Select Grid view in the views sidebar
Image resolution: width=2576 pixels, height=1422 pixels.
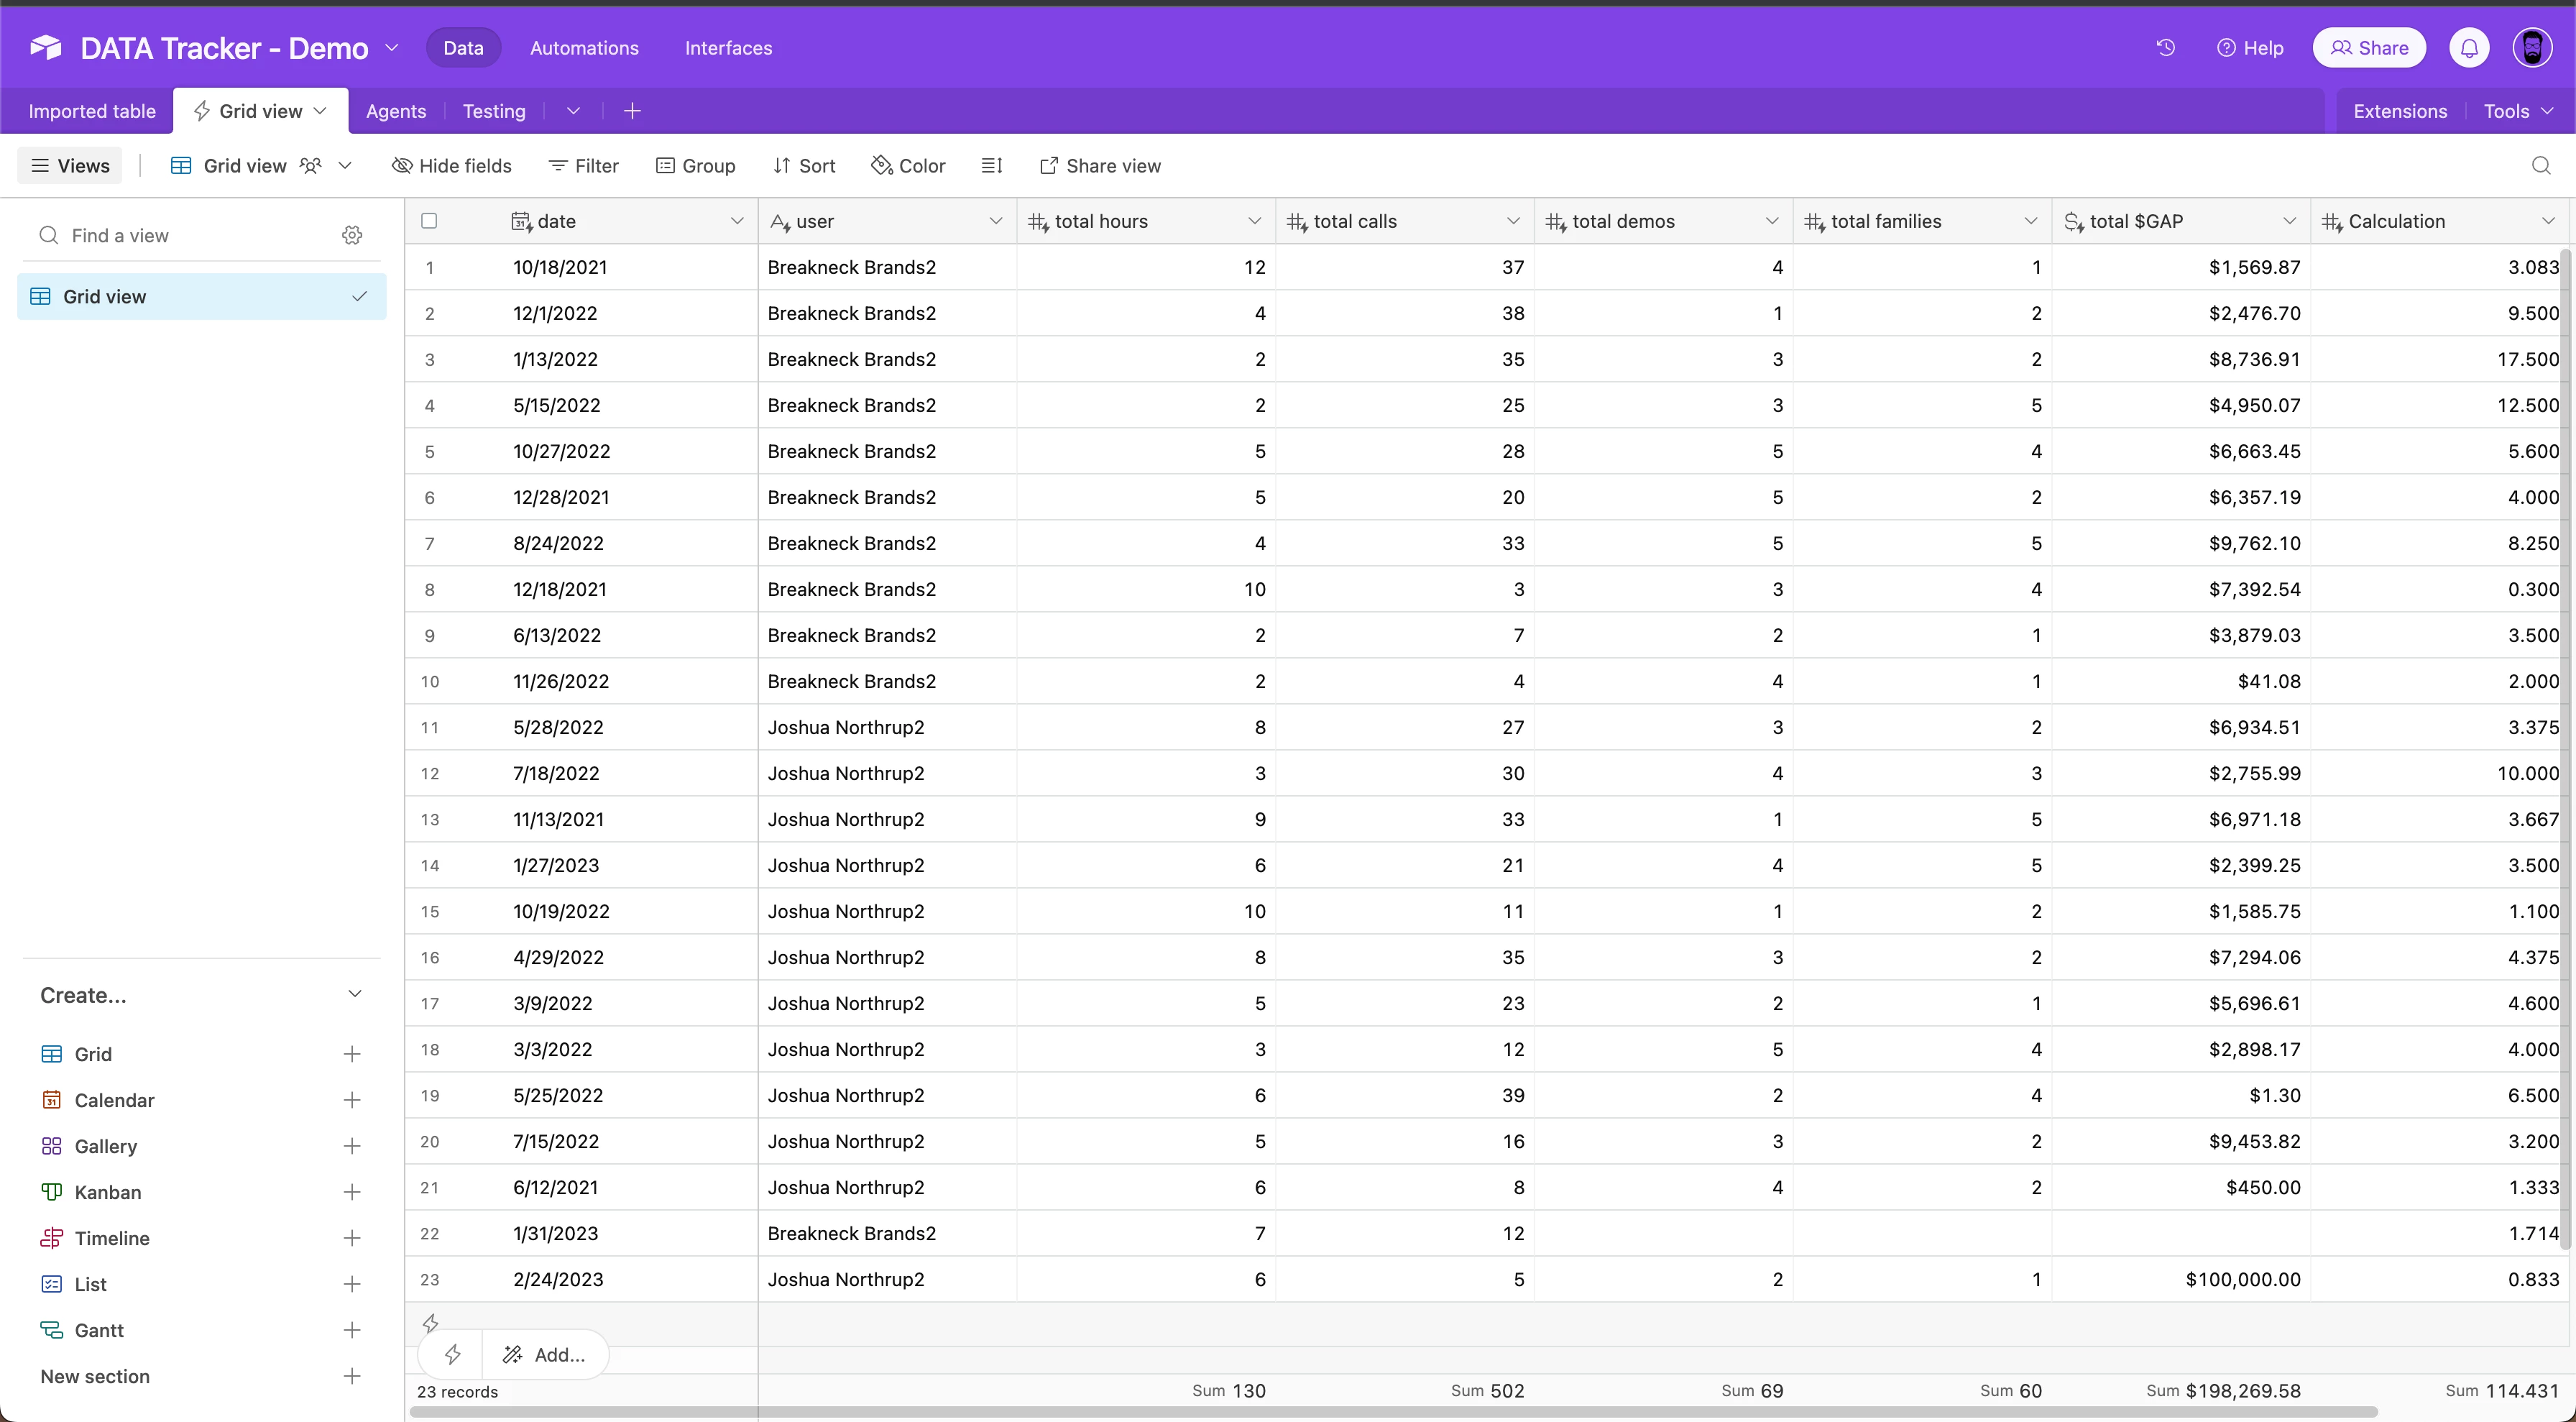pyautogui.click(x=202, y=296)
